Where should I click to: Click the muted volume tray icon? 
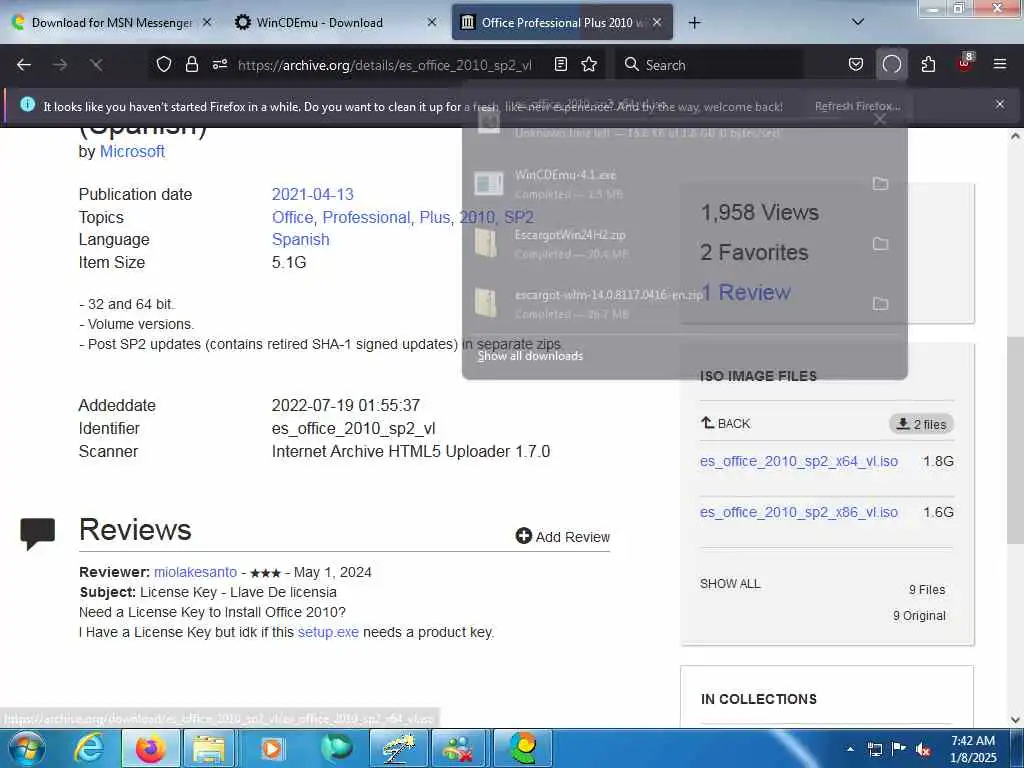pyautogui.click(x=922, y=750)
